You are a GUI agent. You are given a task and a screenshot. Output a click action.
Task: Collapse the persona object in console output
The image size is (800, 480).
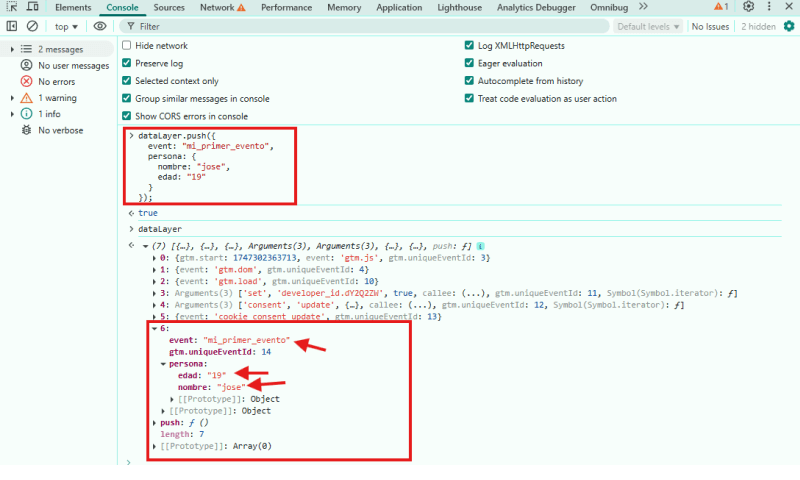point(163,364)
